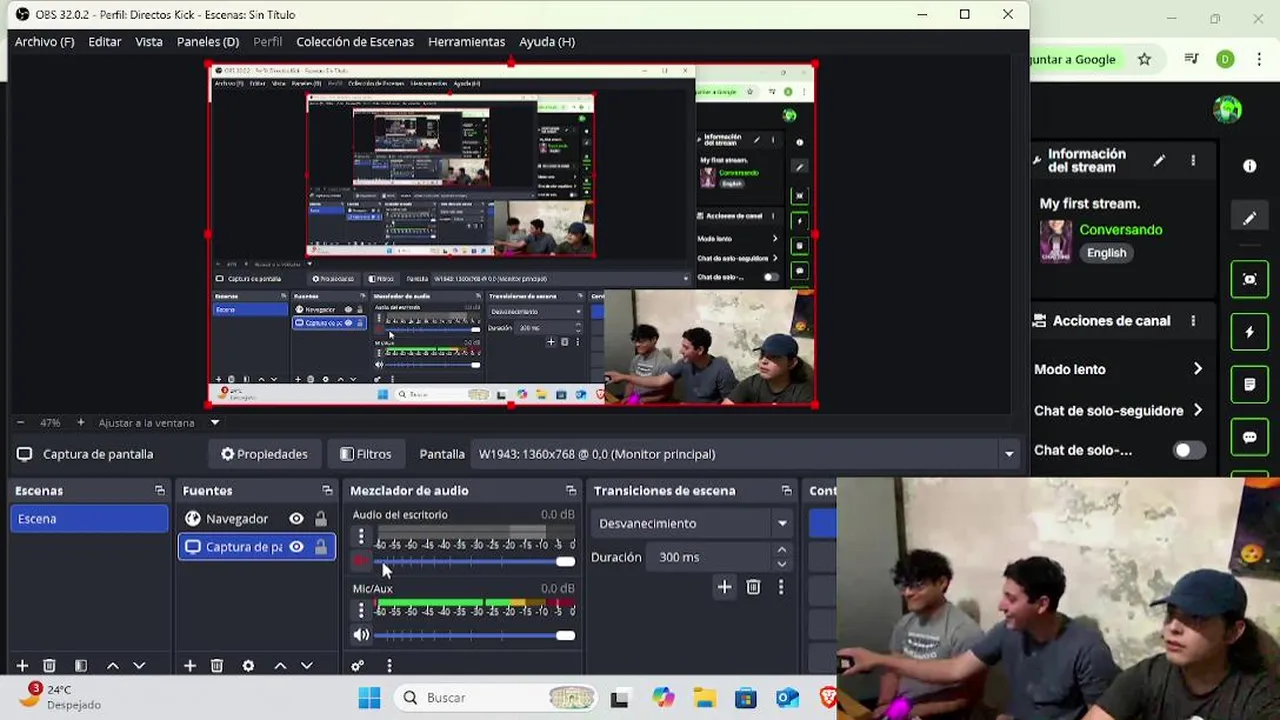Decrease Duración value with down arrow
The height and width of the screenshot is (720, 1280).
[x=781, y=564]
